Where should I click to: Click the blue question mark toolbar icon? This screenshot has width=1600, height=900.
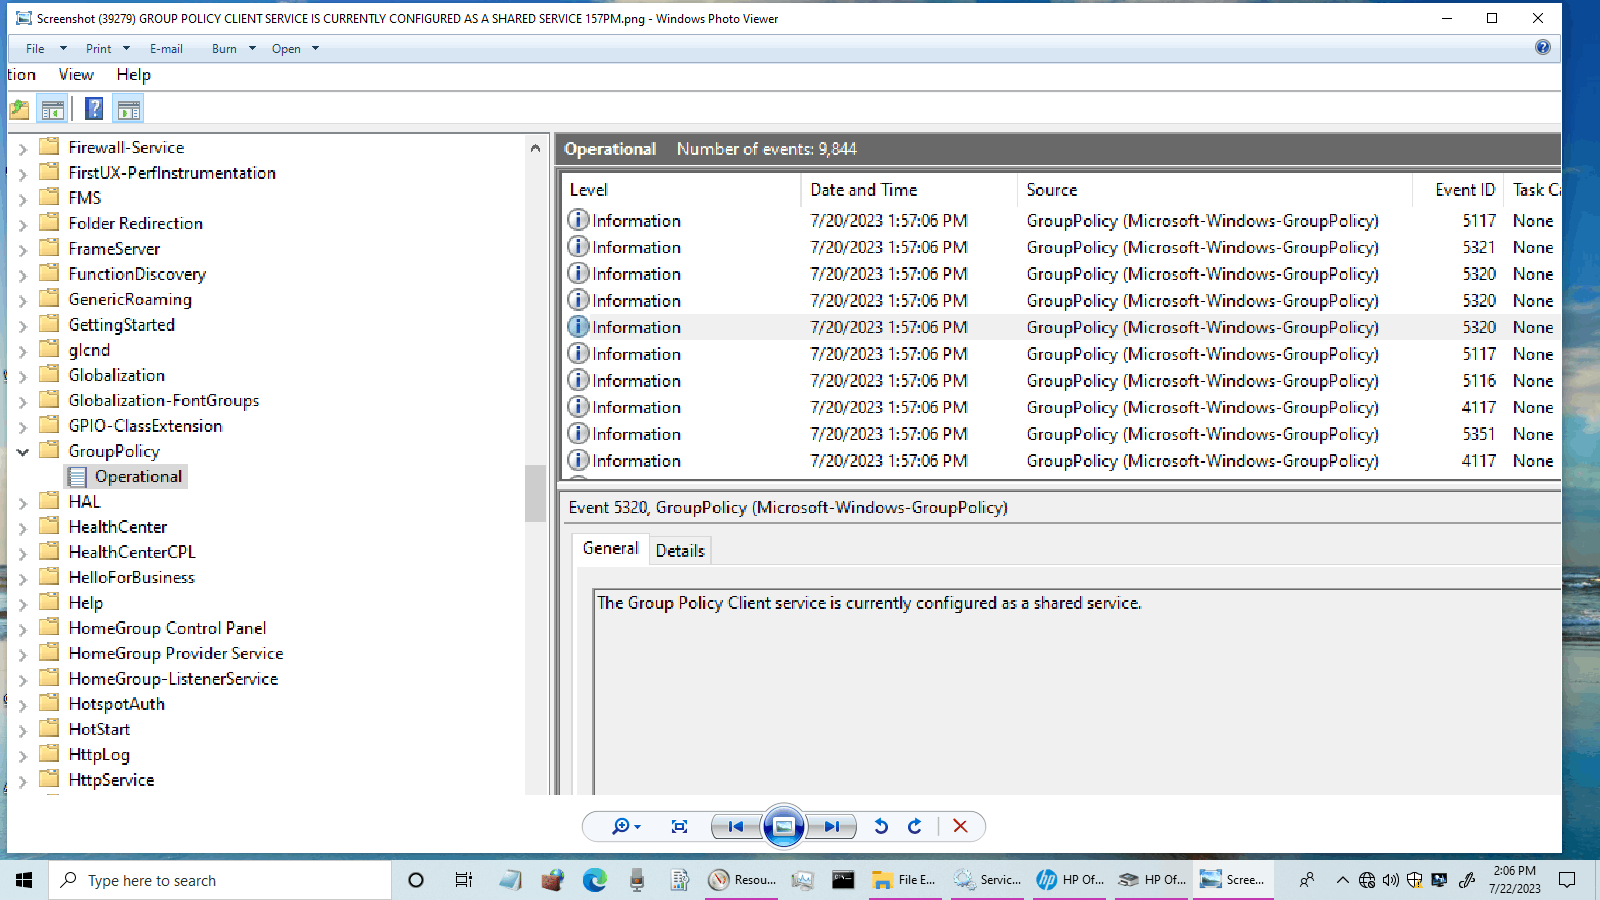94,108
